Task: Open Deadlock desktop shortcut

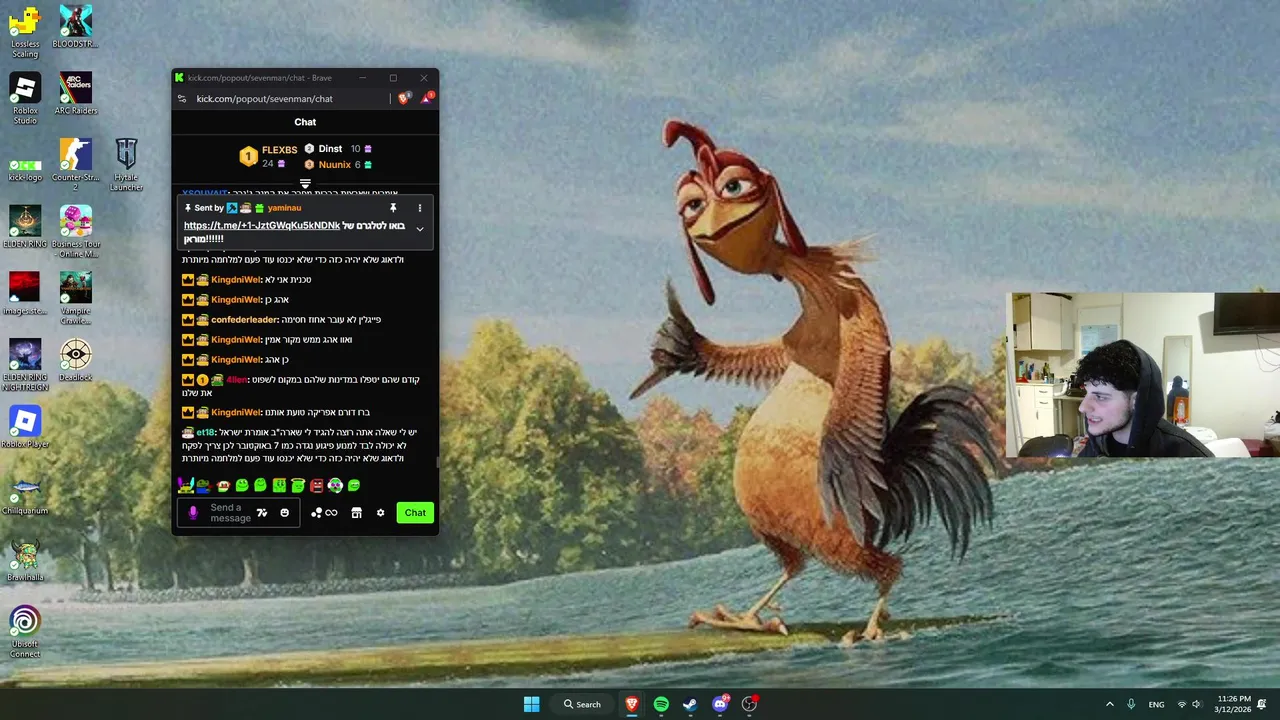Action: (x=75, y=360)
